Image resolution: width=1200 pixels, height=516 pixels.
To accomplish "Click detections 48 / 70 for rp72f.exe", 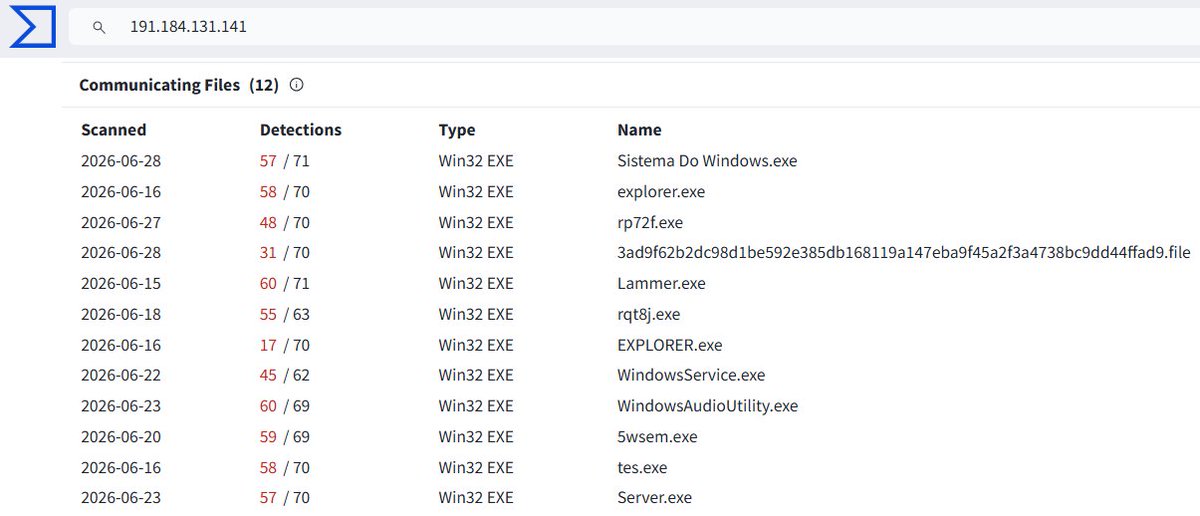I will pyautogui.click(x=285, y=223).
